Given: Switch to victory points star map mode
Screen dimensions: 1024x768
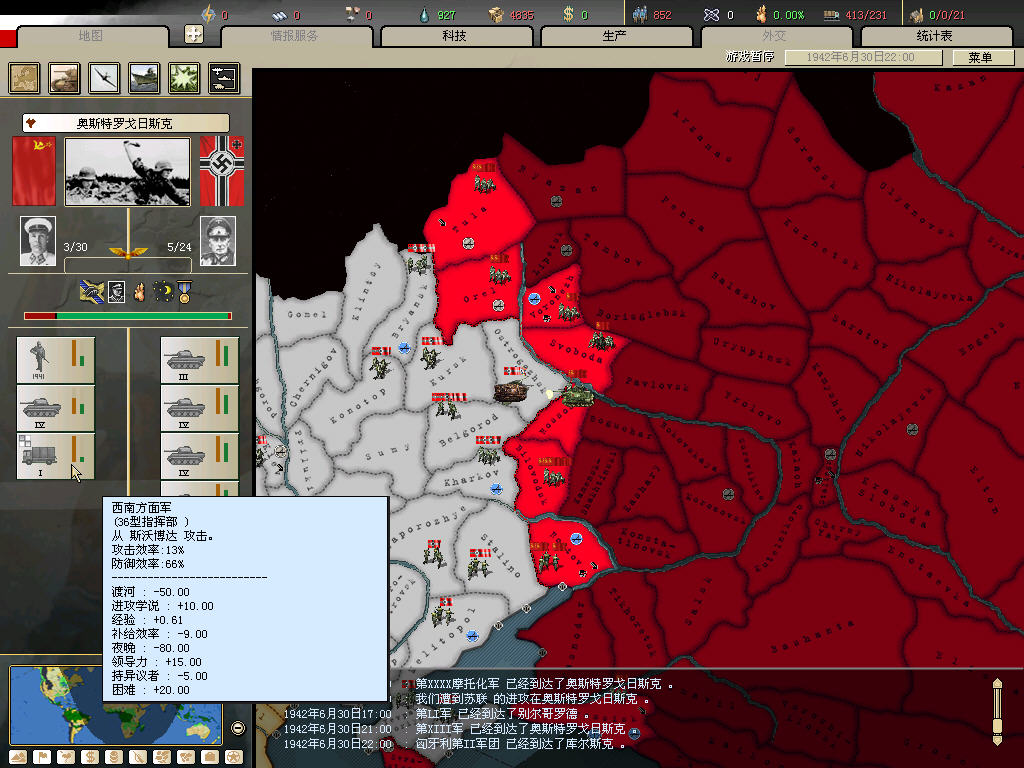Looking at the screenshot, I should [x=233, y=757].
